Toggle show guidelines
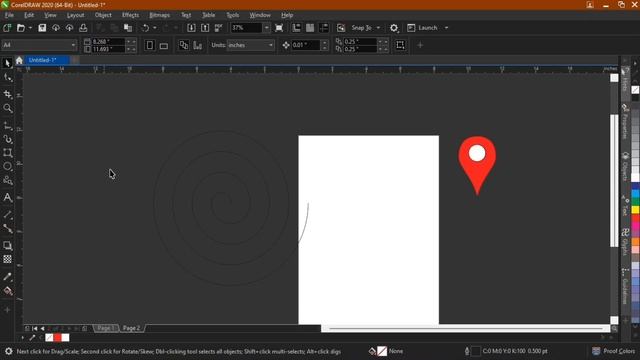Screen dimensions: 640x360 coord(324,28)
